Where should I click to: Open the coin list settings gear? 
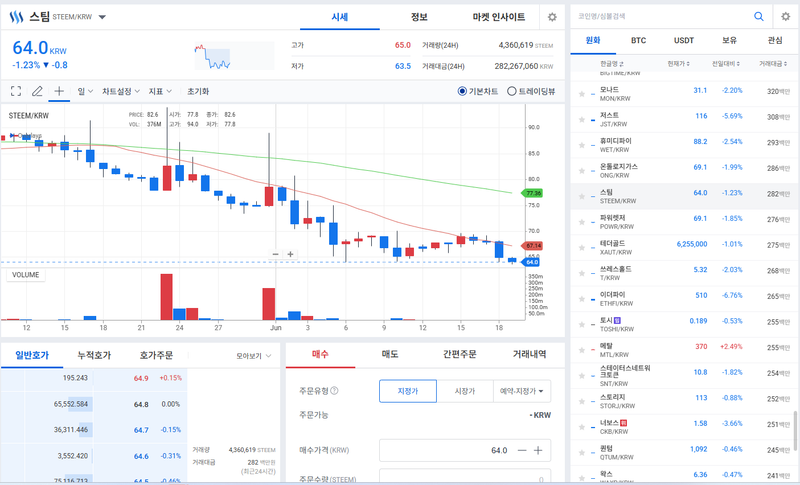pyautogui.click(x=786, y=16)
